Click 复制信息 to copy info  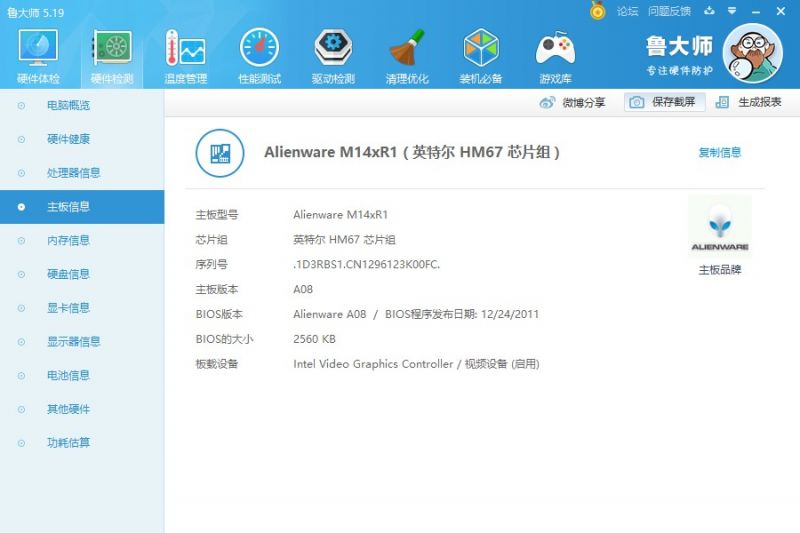point(719,152)
